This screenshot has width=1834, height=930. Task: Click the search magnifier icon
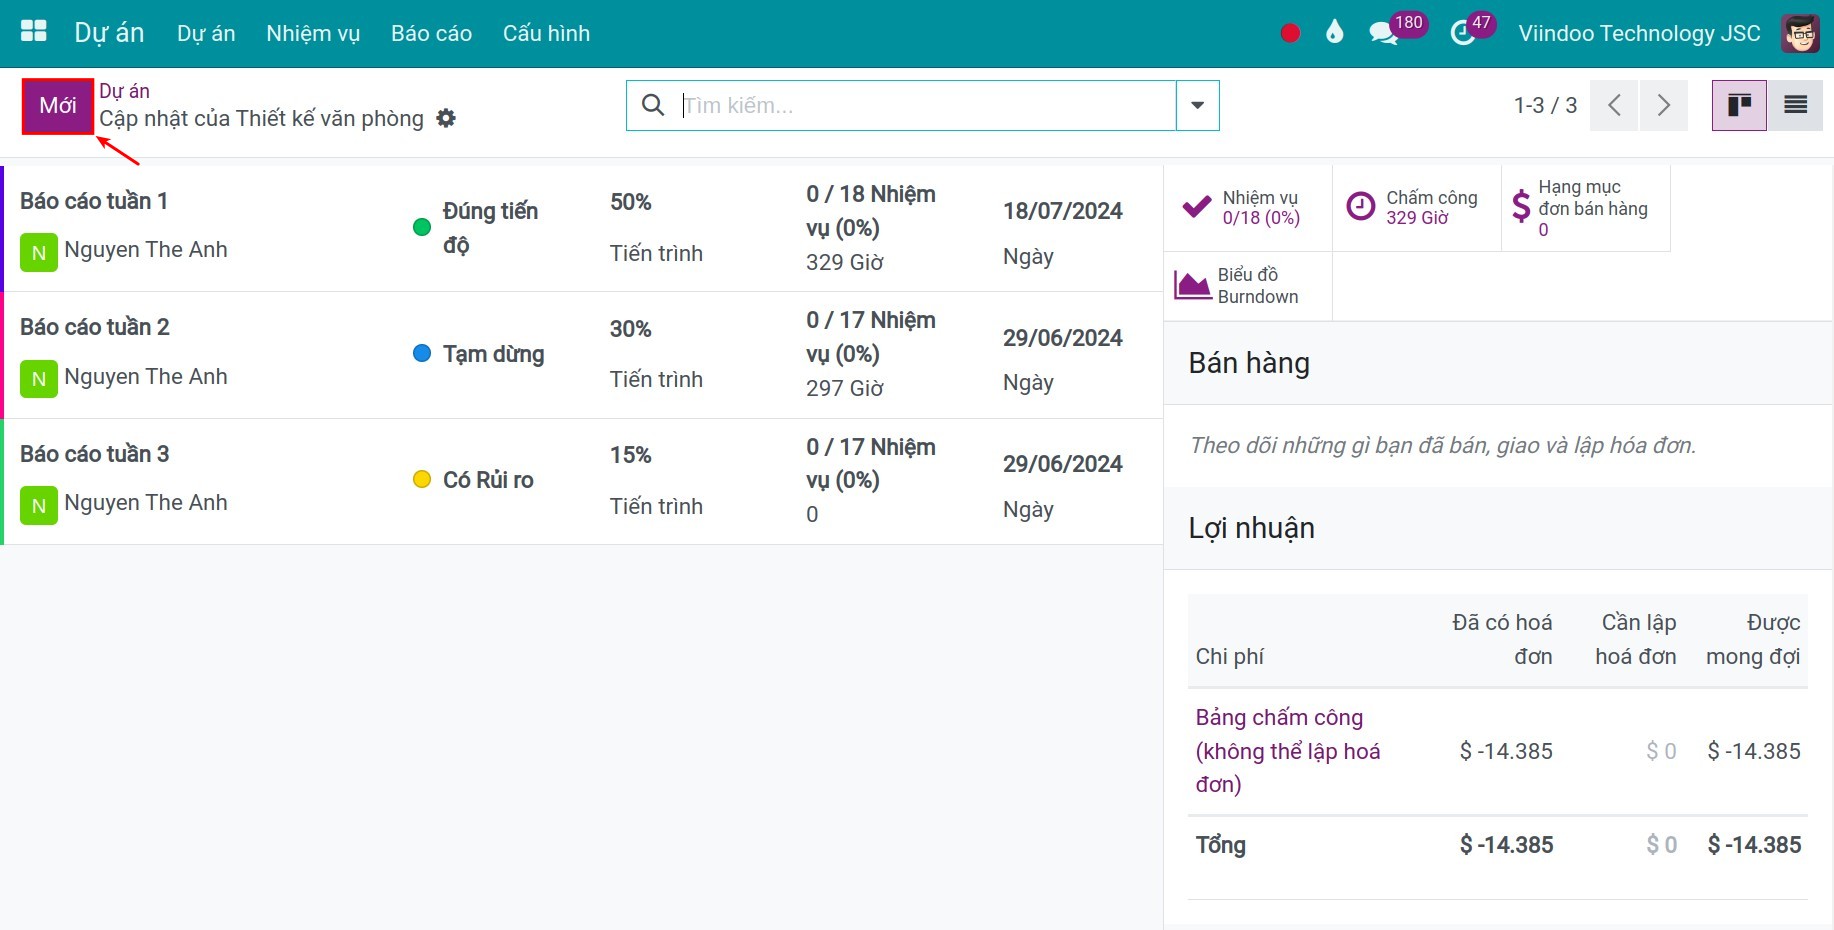[653, 105]
